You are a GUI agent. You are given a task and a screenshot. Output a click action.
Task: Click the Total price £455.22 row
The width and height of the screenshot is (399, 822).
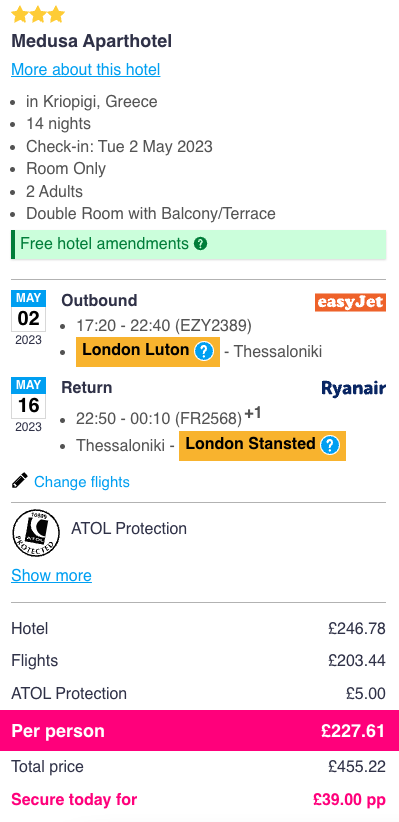[198, 767]
